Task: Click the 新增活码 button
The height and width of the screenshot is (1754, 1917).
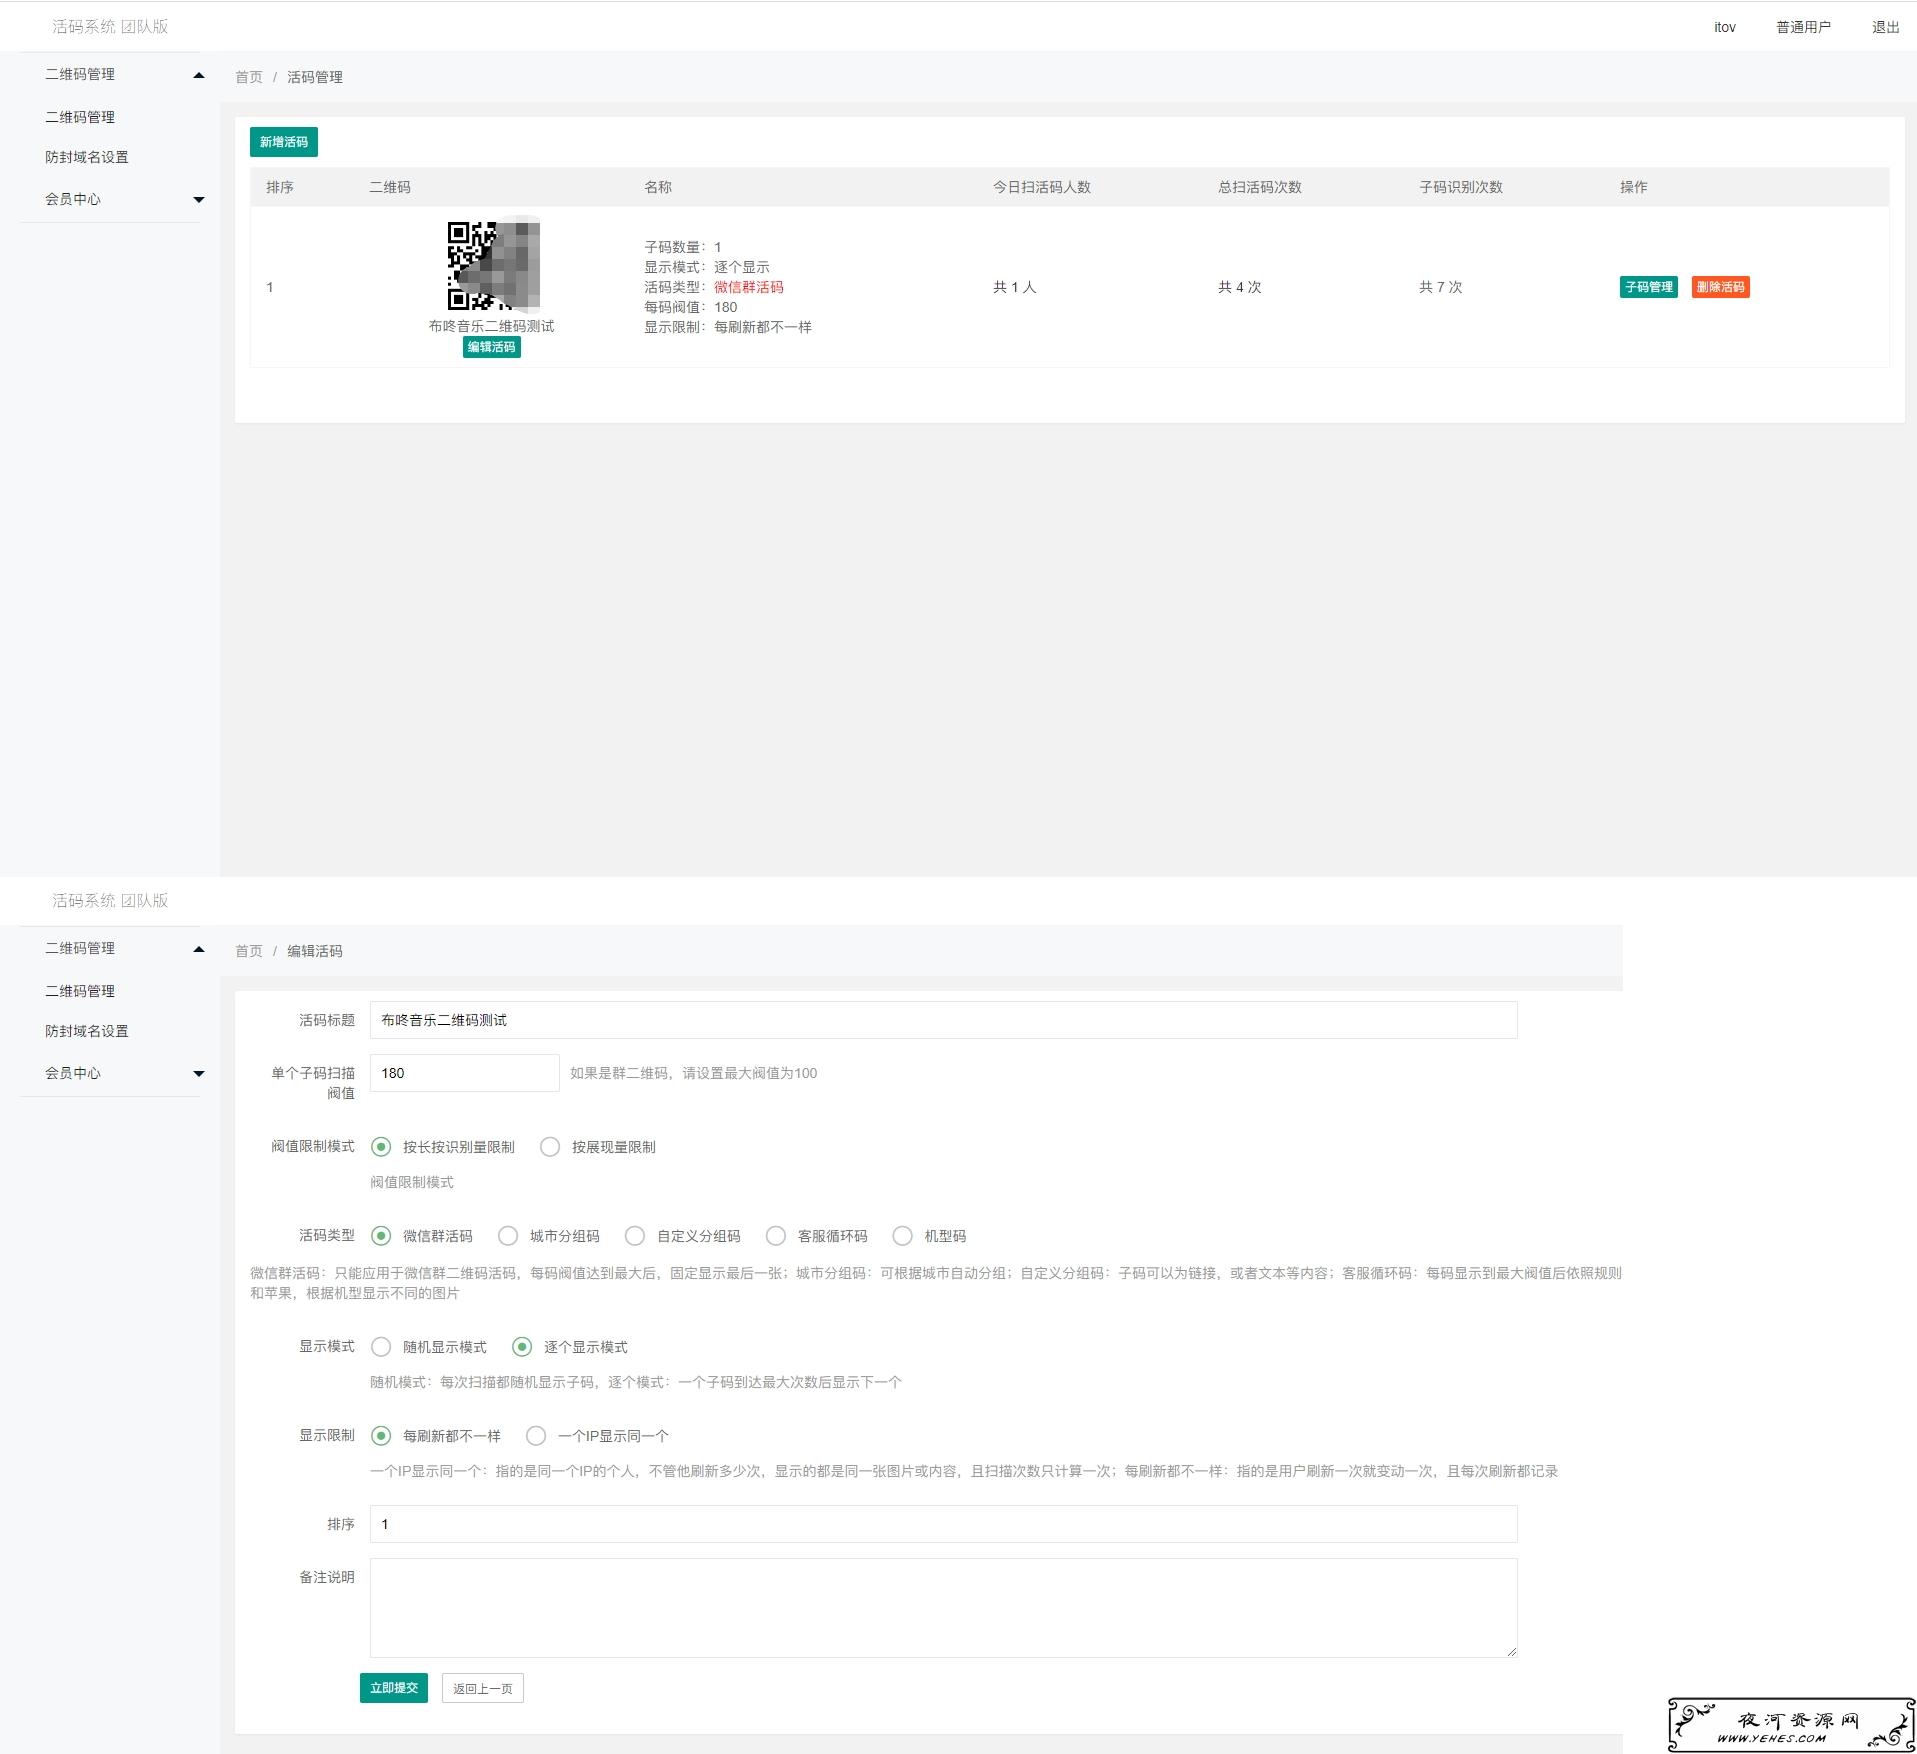Action: click(x=284, y=142)
